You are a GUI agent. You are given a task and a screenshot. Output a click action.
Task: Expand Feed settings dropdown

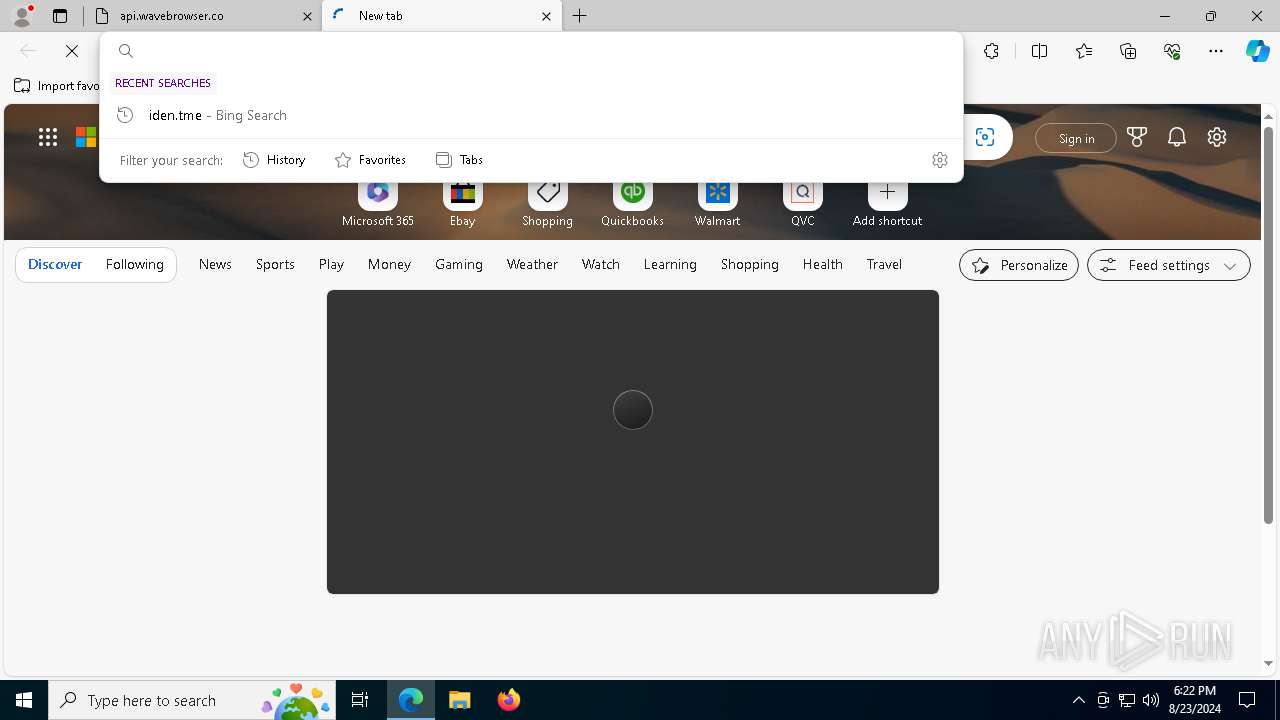pos(1168,265)
